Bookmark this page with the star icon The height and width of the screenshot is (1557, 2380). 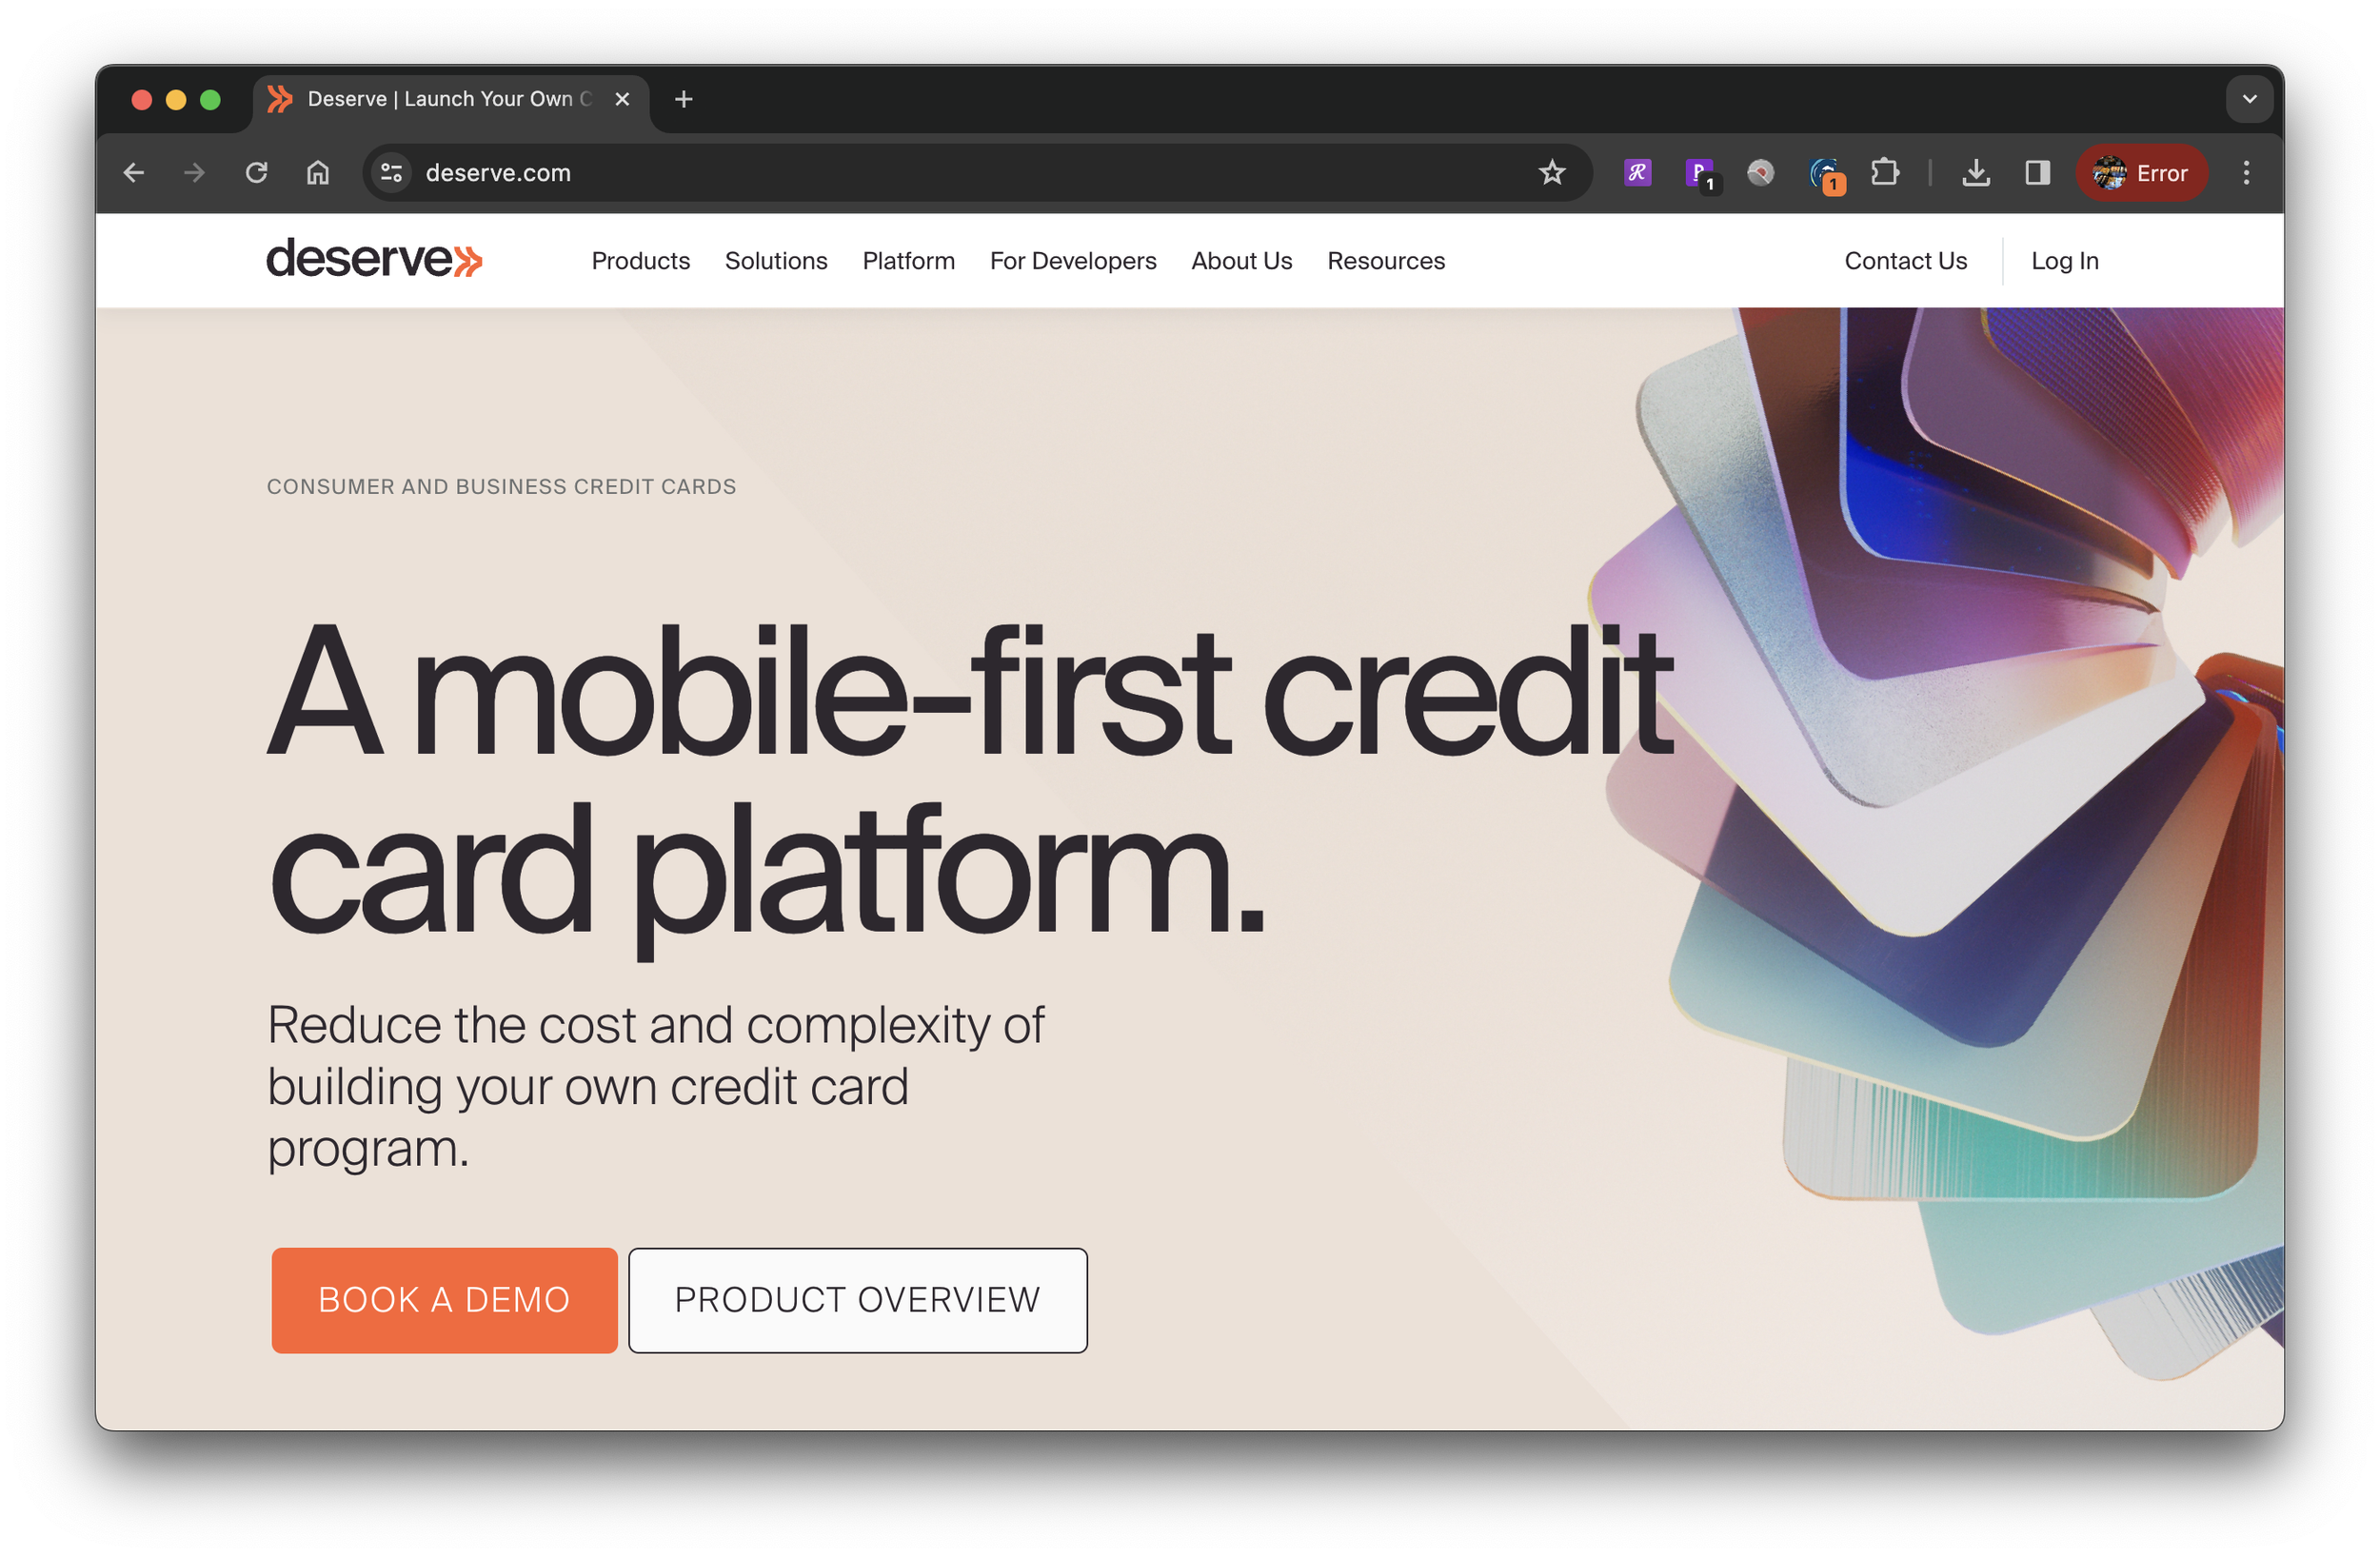[1551, 173]
